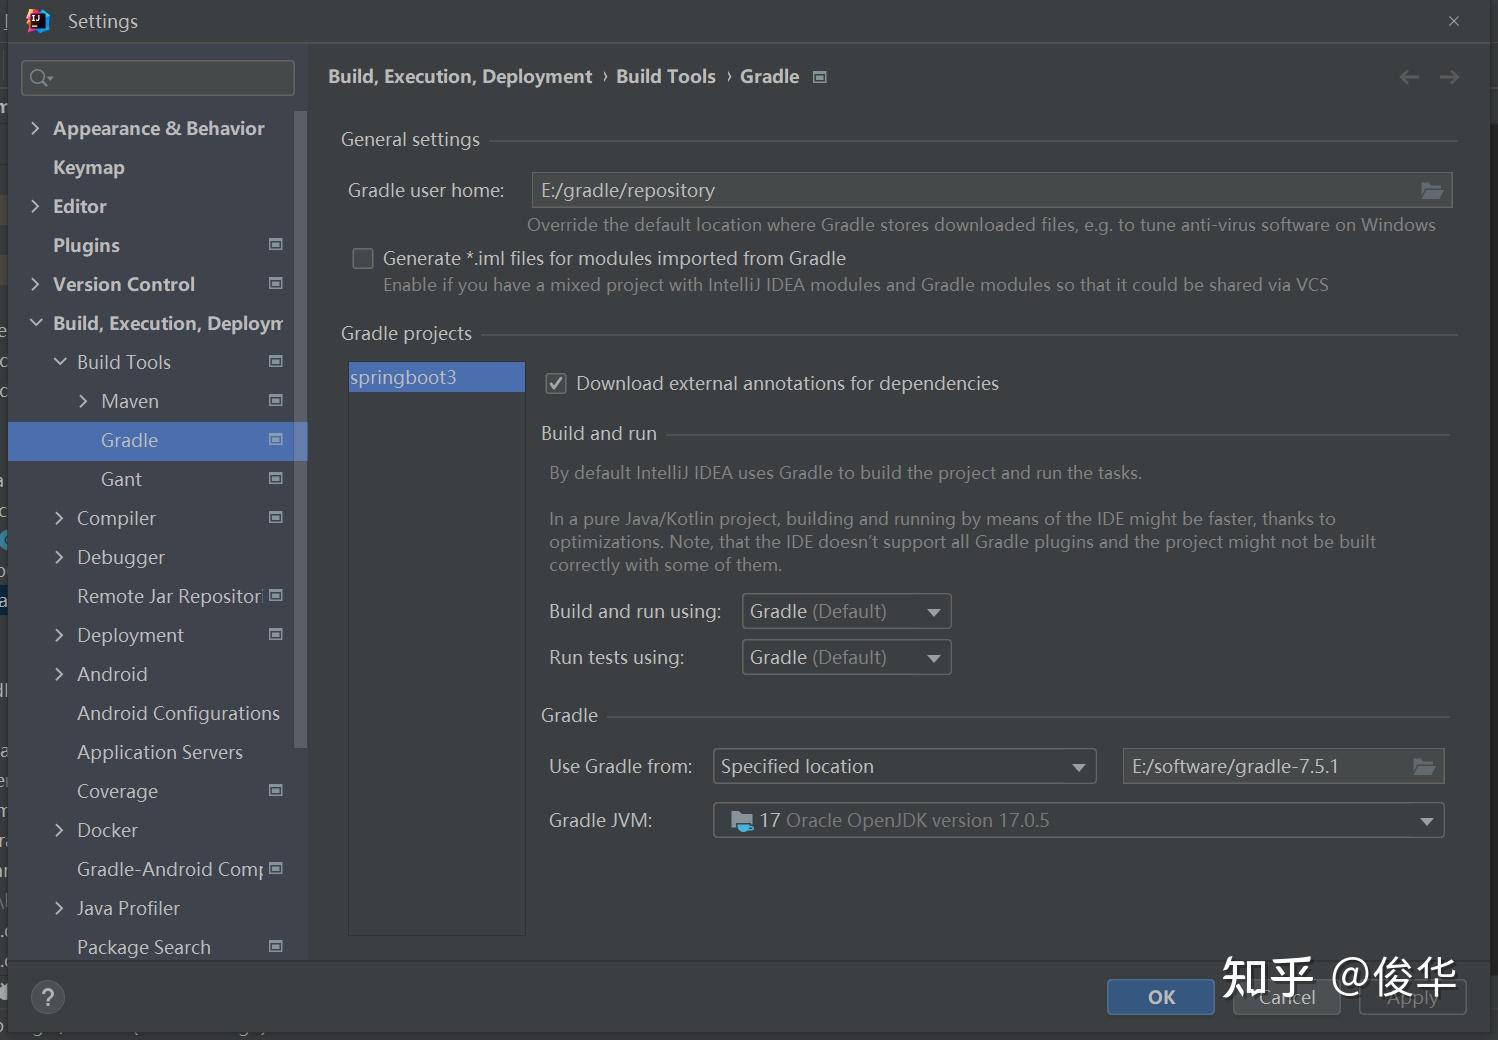Open Application Servers settings
This screenshot has height=1040, width=1498.
pyautogui.click(x=160, y=752)
